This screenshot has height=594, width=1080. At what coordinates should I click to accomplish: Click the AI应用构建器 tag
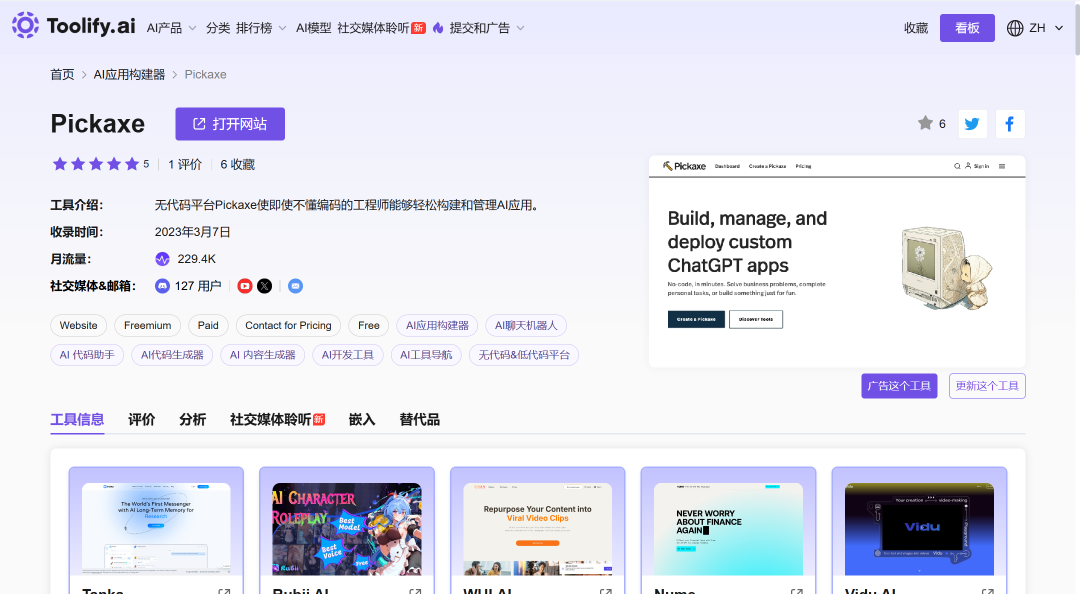(x=437, y=325)
